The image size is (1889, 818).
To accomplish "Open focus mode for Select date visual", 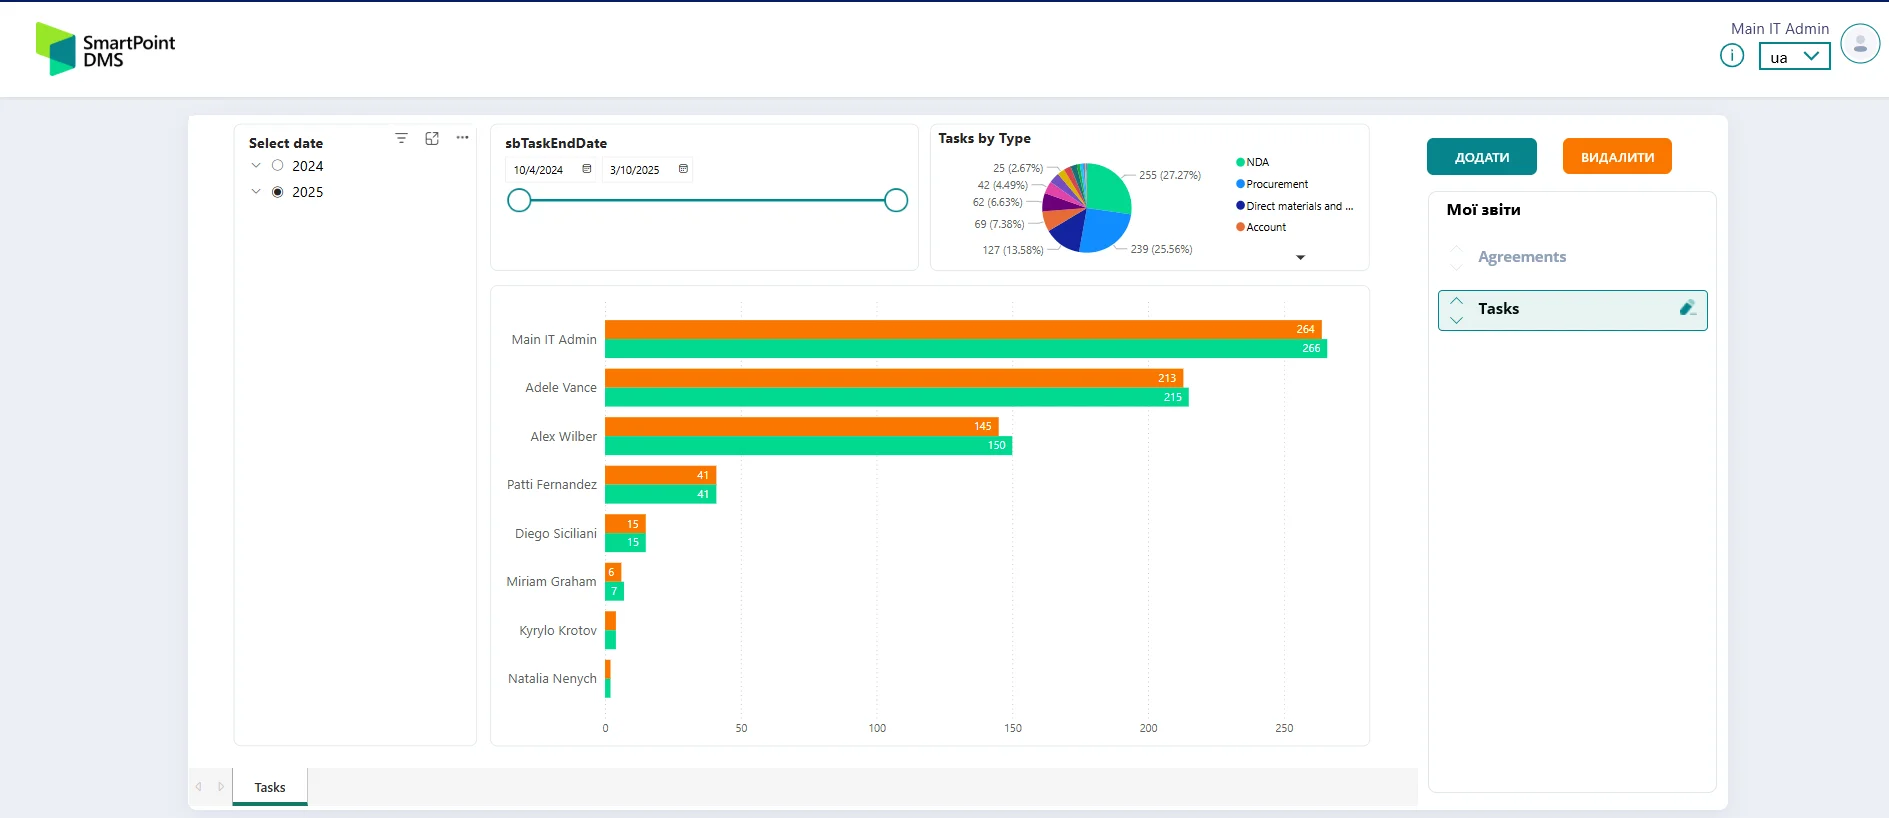I will click(x=432, y=138).
